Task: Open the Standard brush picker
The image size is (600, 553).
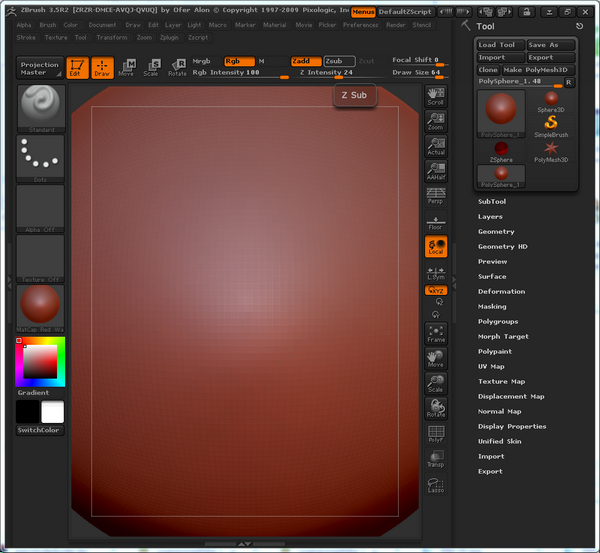Action: (41, 109)
